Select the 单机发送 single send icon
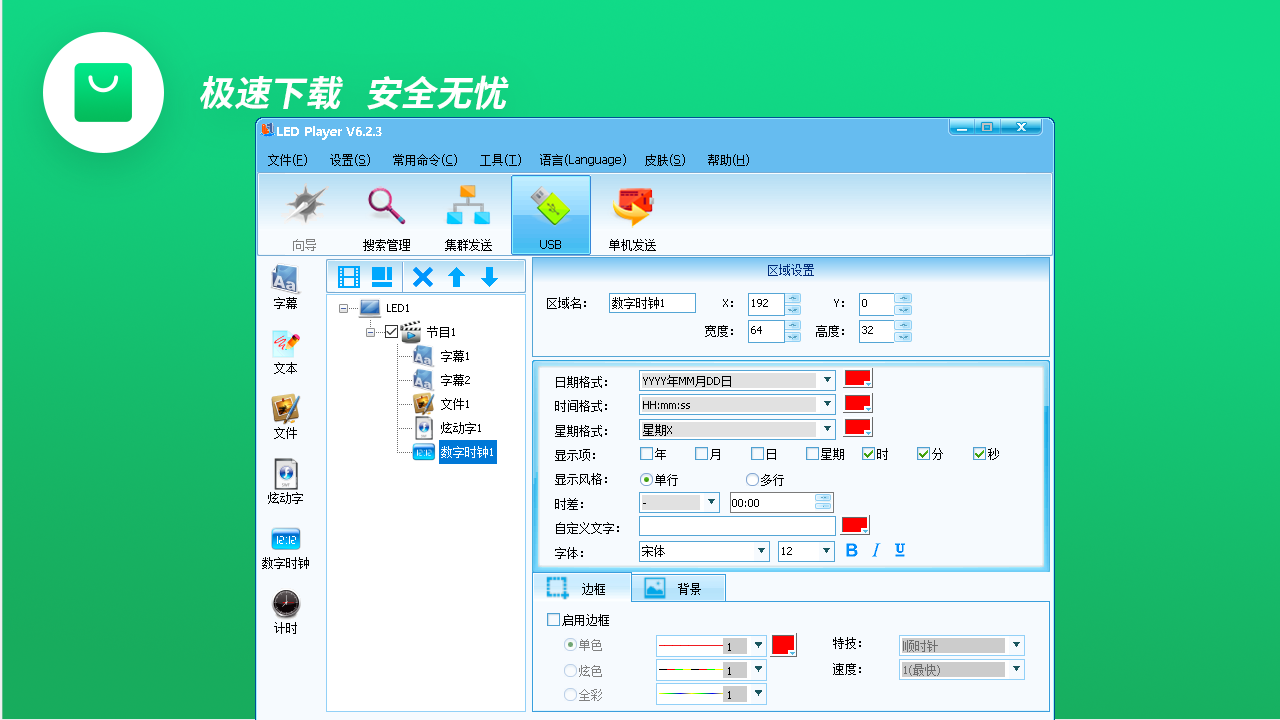 click(x=632, y=213)
